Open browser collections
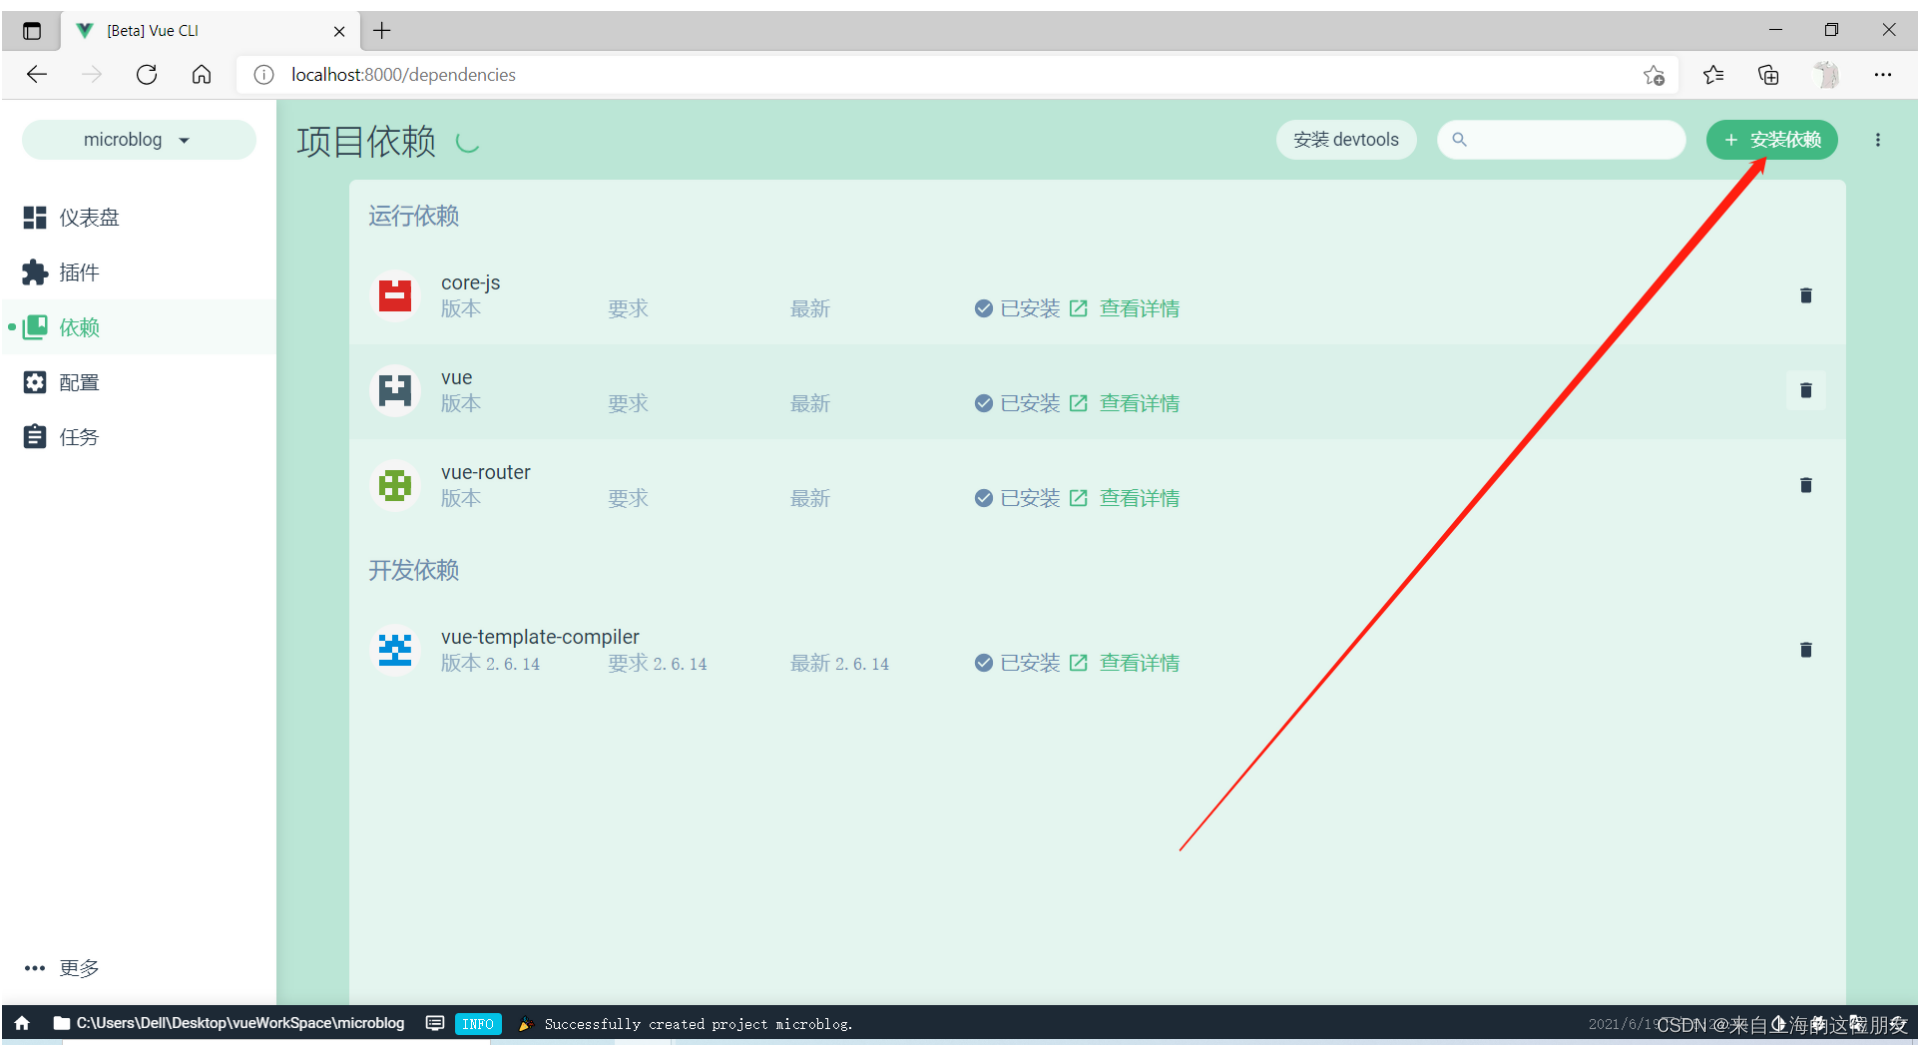This screenshot has width=1925, height=1045. (1768, 75)
